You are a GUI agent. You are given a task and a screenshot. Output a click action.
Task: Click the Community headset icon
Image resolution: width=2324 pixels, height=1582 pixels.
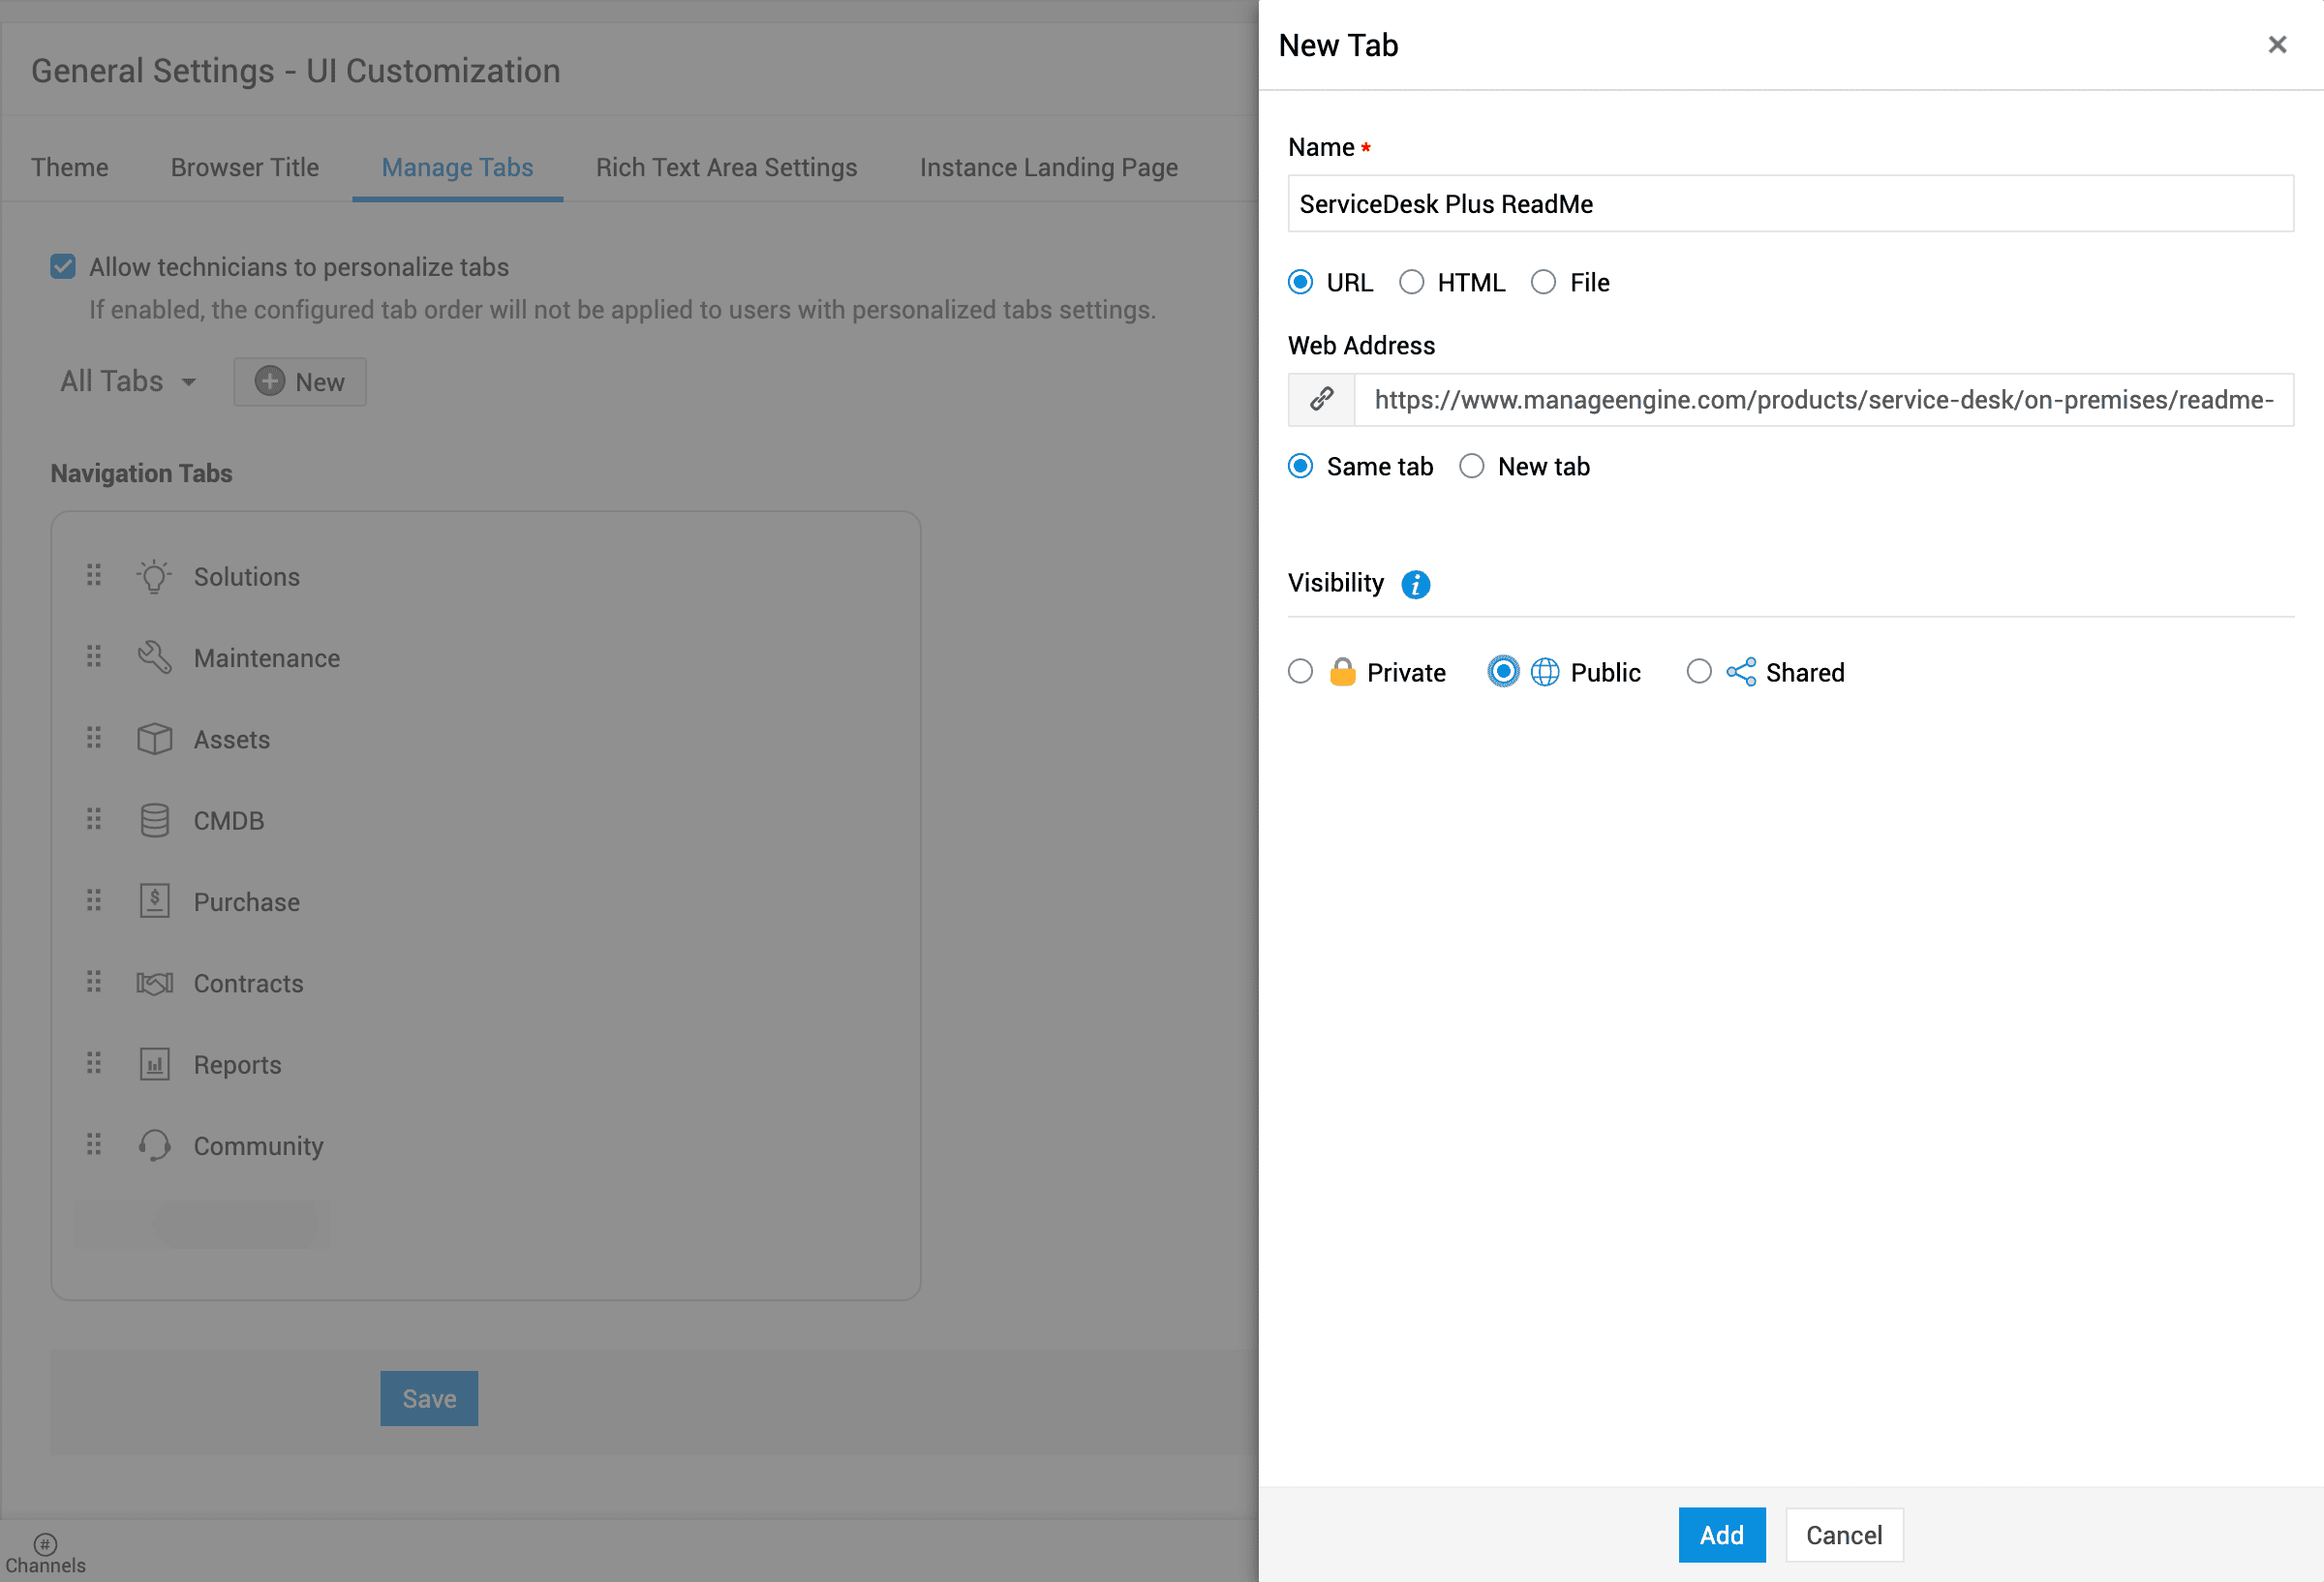[154, 1145]
